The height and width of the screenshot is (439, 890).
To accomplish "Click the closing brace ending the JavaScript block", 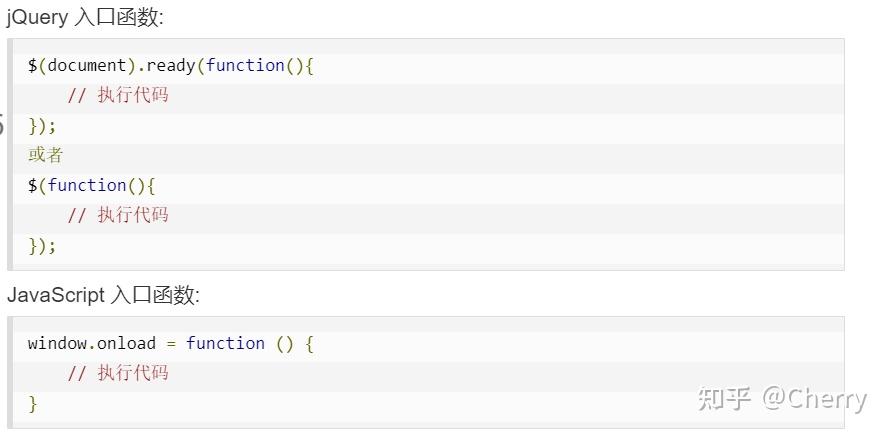I will [x=33, y=403].
